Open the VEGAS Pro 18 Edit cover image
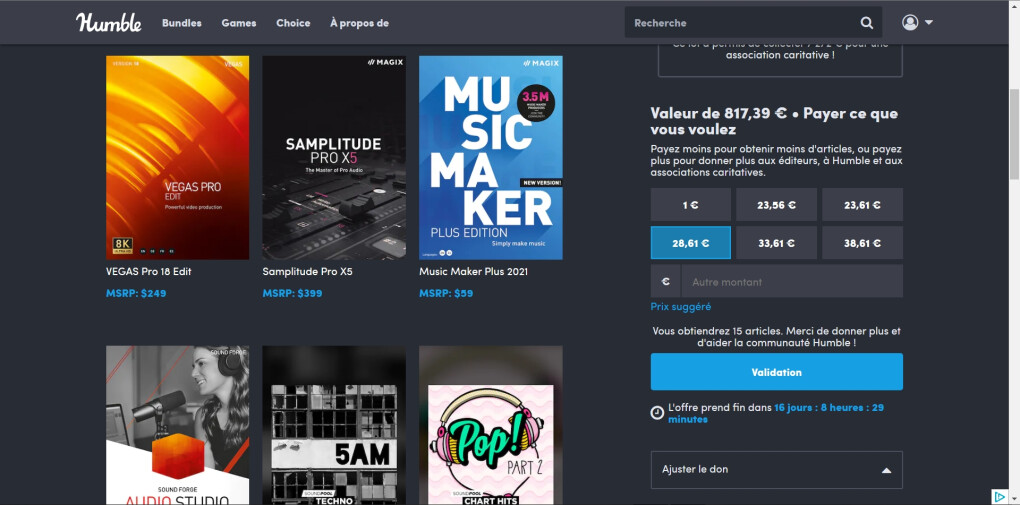The image size is (1020, 505). [x=178, y=157]
